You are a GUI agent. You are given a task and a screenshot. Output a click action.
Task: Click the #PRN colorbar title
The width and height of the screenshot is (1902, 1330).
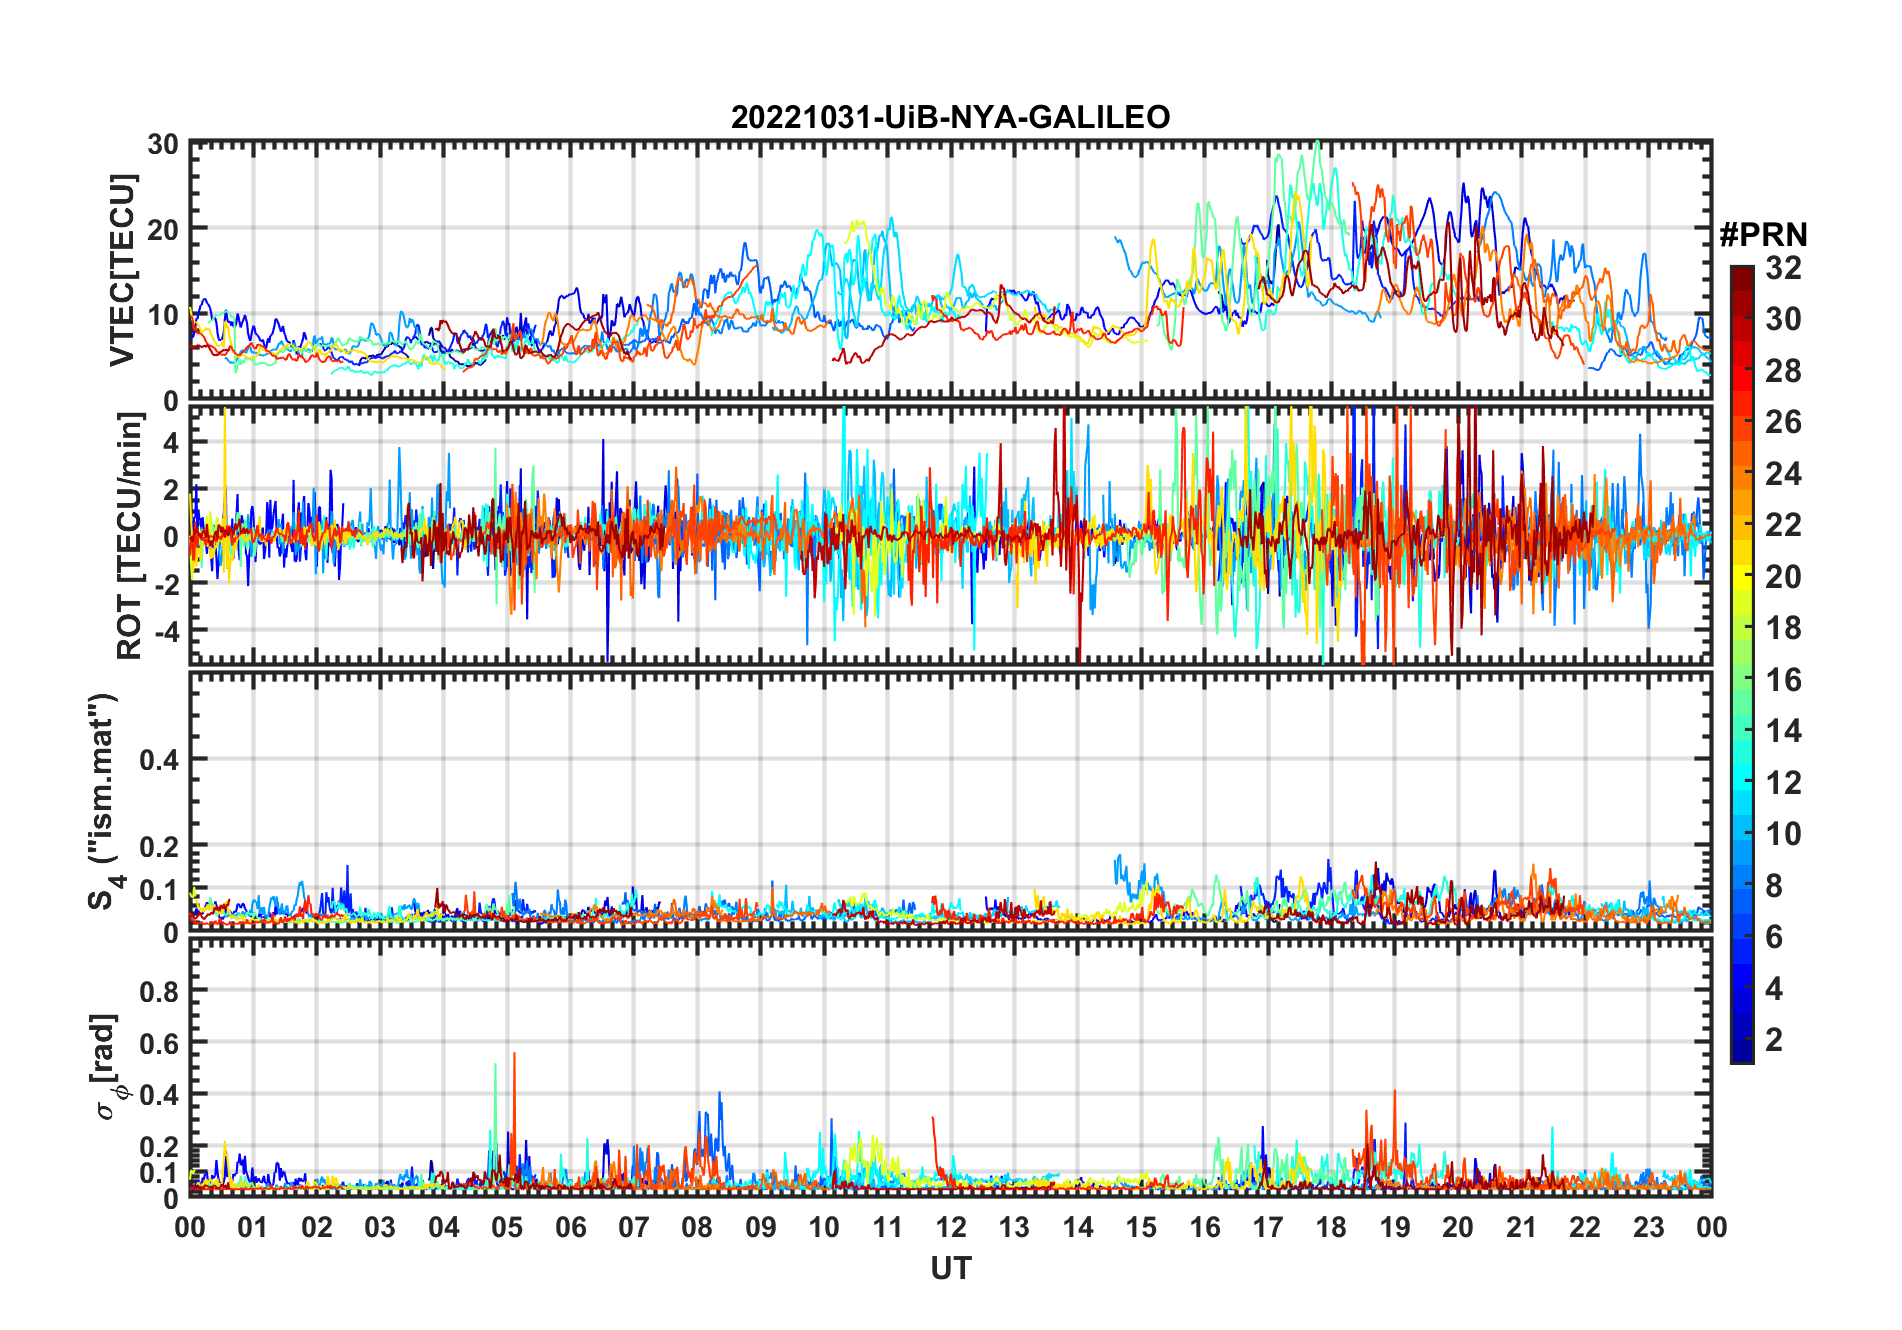[1763, 234]
